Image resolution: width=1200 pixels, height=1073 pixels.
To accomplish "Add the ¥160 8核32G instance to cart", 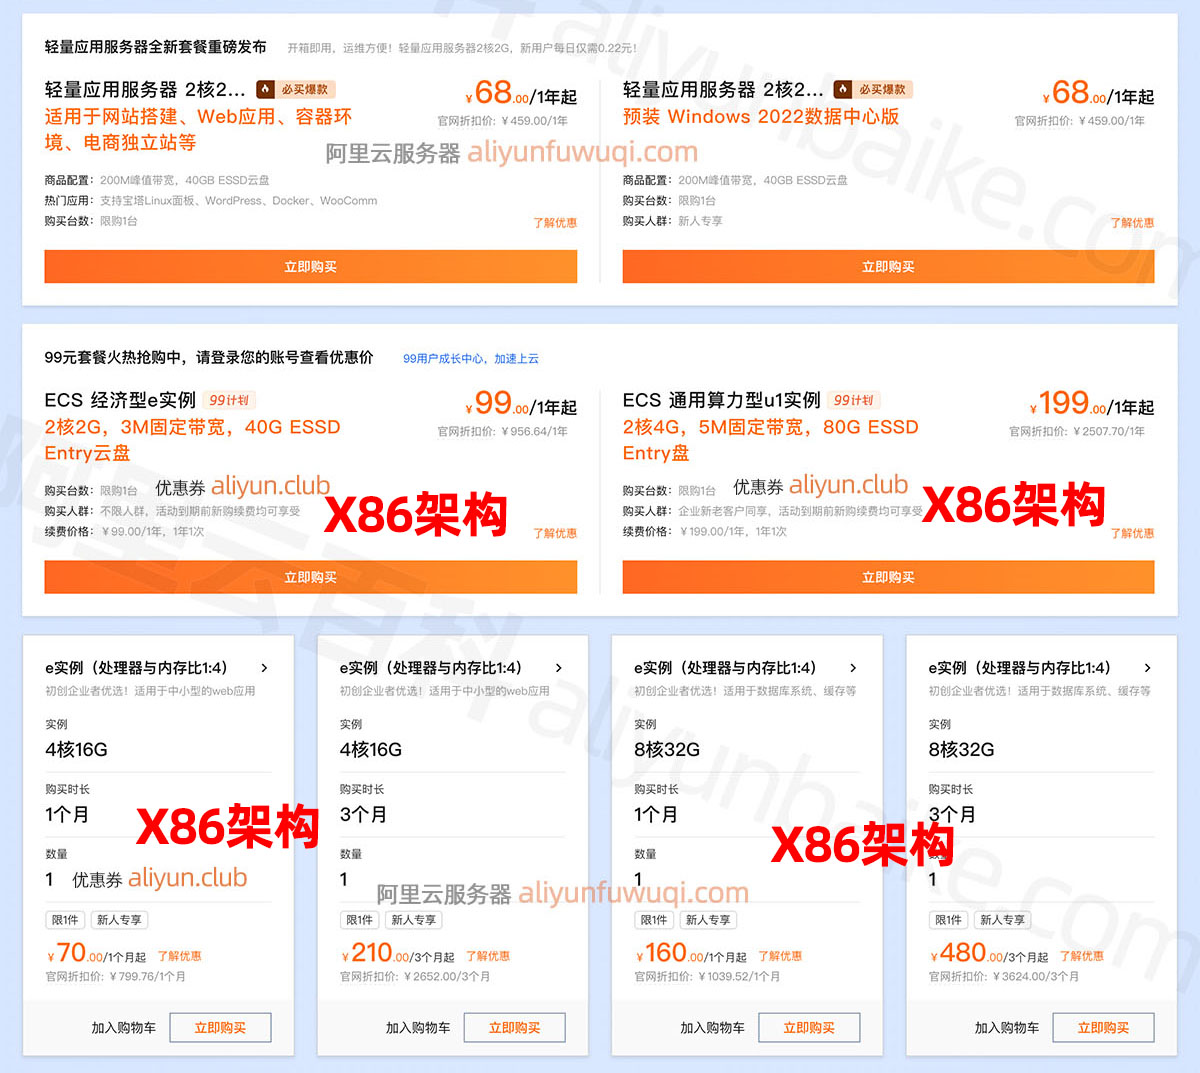I will tap(713, 1027).
